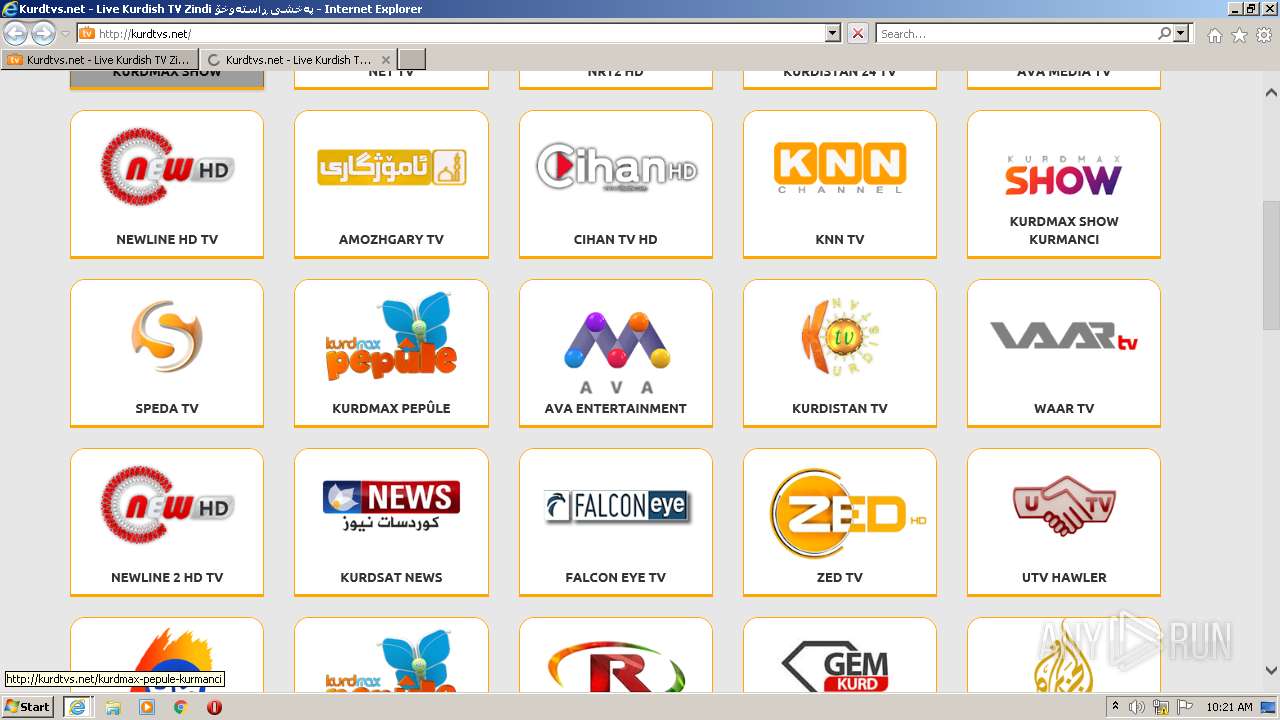Open the Falcon Eye TV logo
Viewport: 1280px width, 720px height.
tap(616, 507)
